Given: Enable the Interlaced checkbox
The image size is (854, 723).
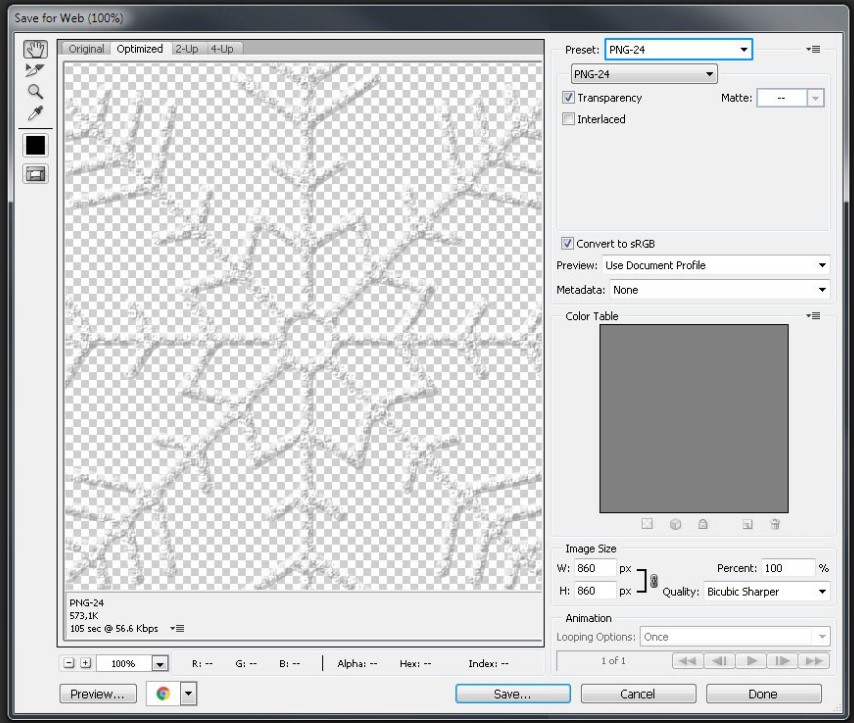Looking at the screenshot, I should click(x=568, y=119).
